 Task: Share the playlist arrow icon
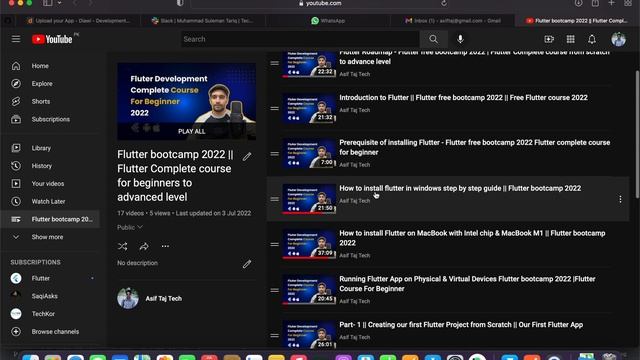pyautogui.click(x=144, y=246)
